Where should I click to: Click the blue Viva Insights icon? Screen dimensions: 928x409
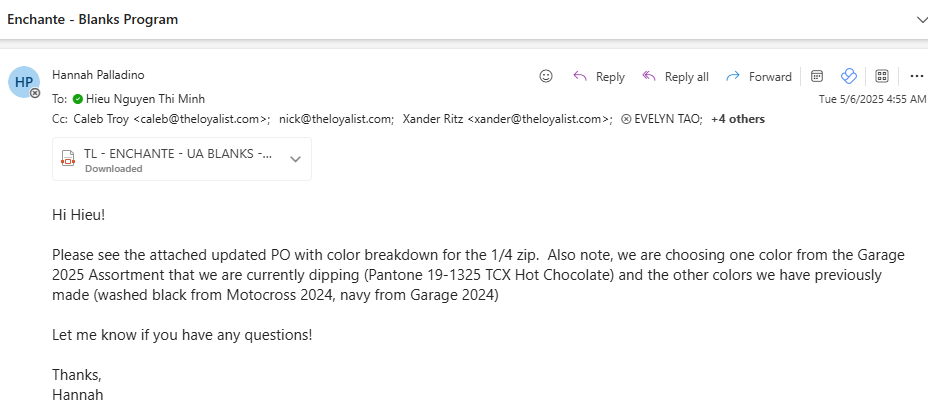click(x=849, y=76)
